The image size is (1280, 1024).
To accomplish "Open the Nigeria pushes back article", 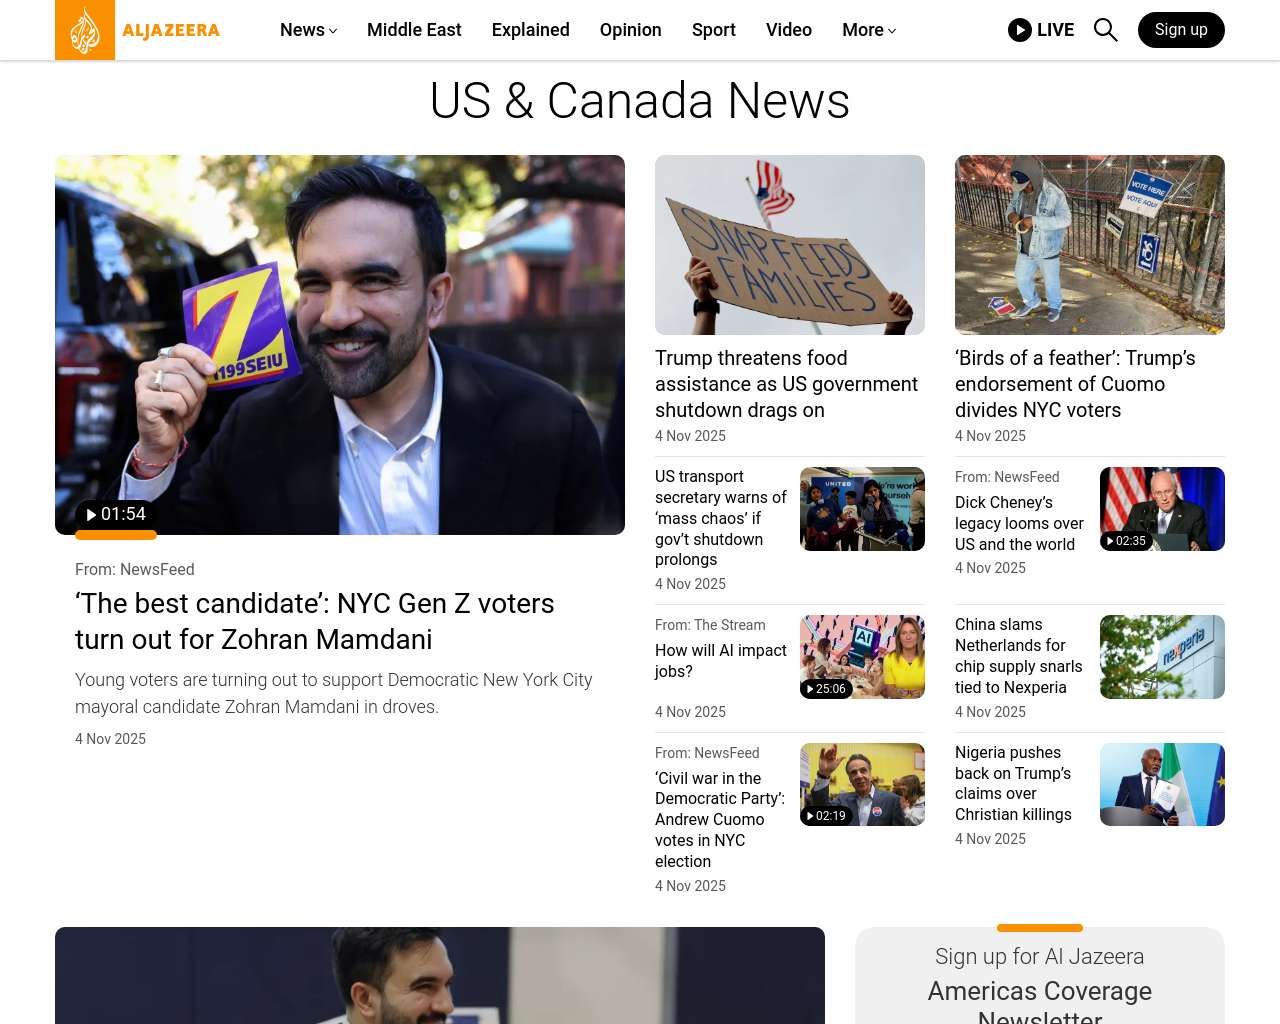I will click(x=1013, y=783).
